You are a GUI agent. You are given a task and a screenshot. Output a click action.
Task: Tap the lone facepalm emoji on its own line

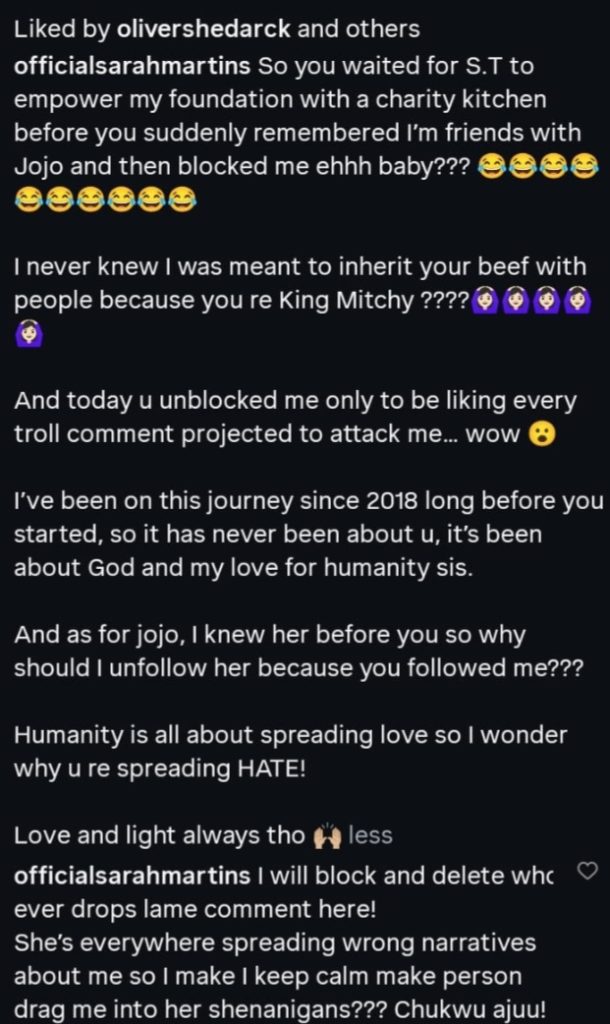pyautogui.click(x=28, y=338)
